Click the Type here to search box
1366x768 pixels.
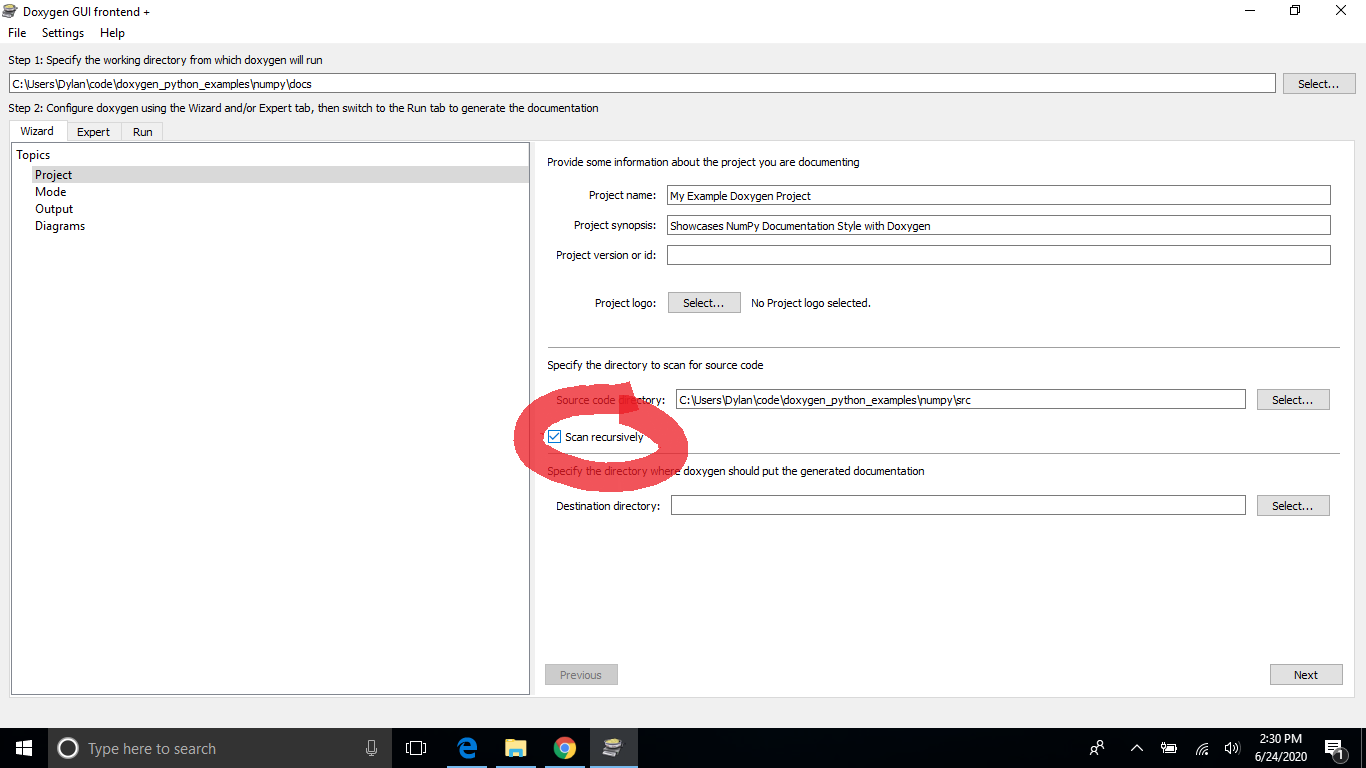[220, 748]
